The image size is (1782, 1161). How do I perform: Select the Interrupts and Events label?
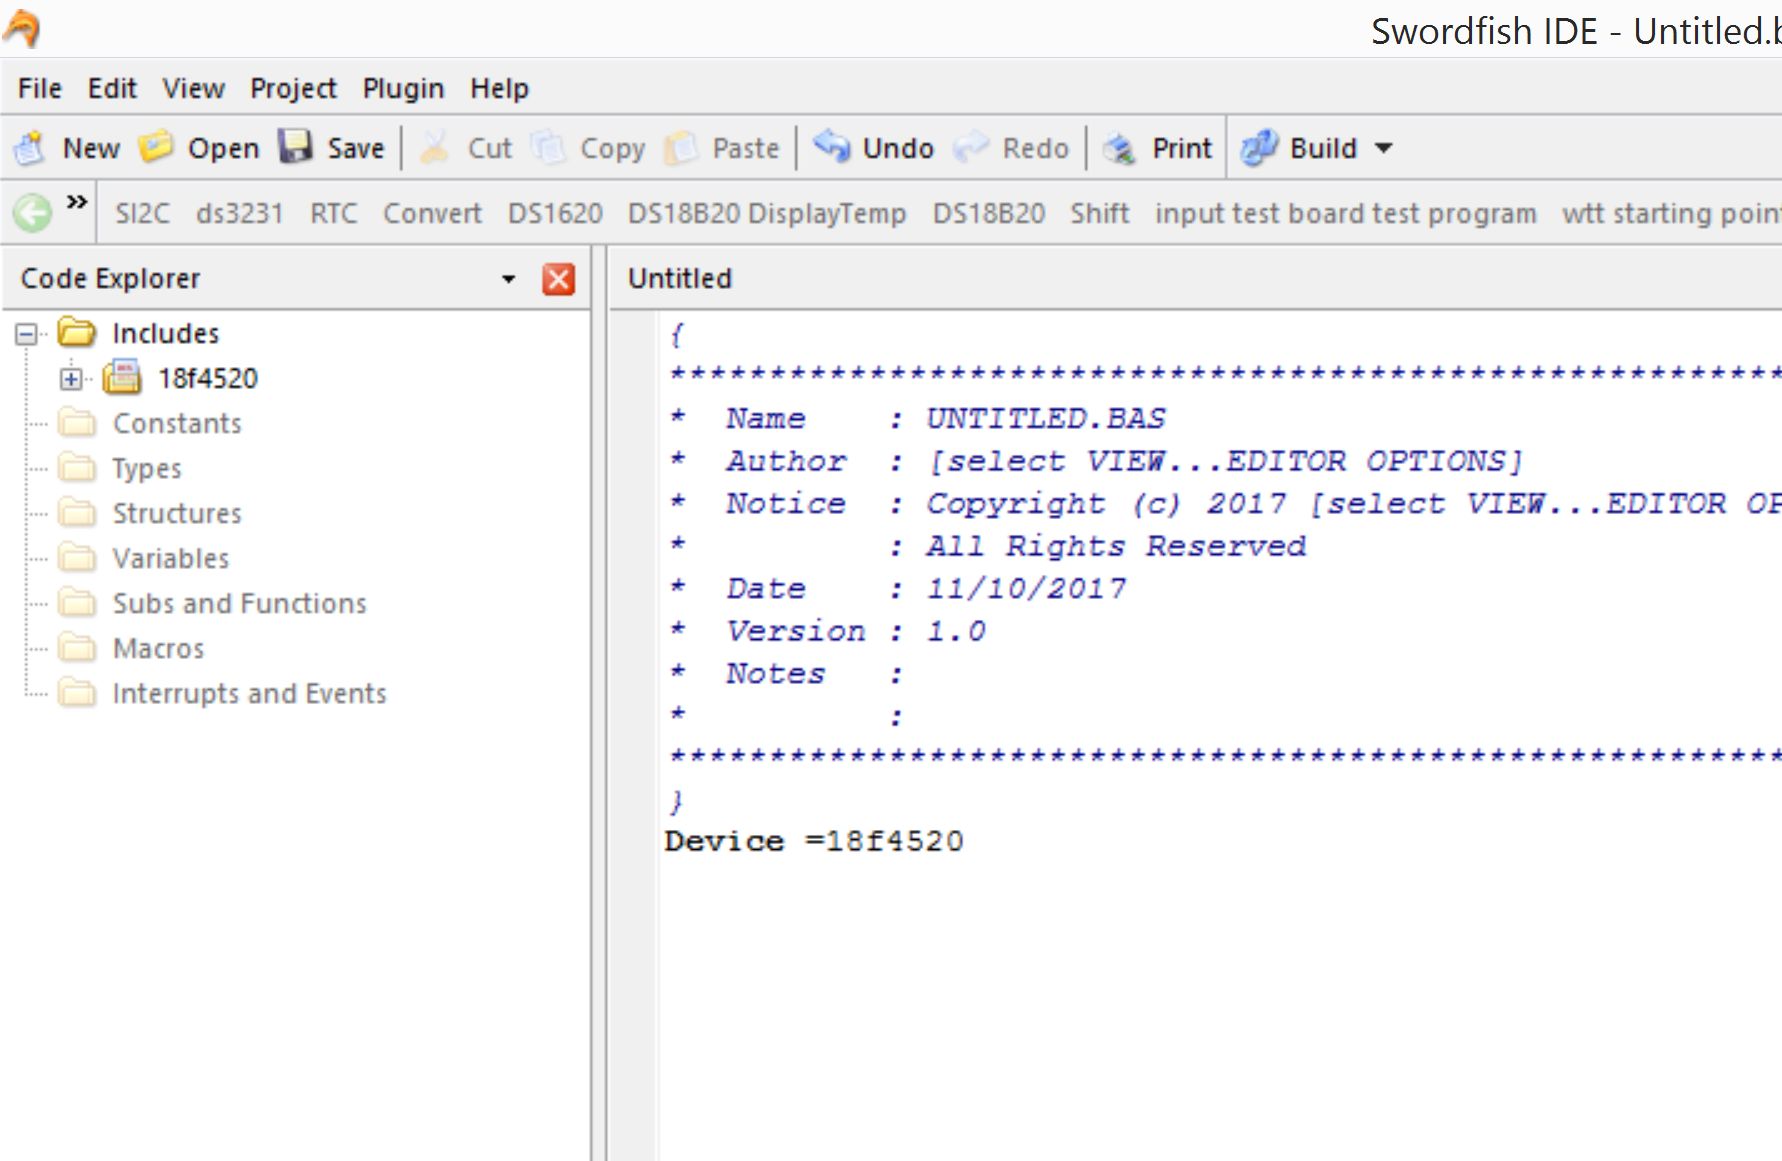tap(249, 693)
